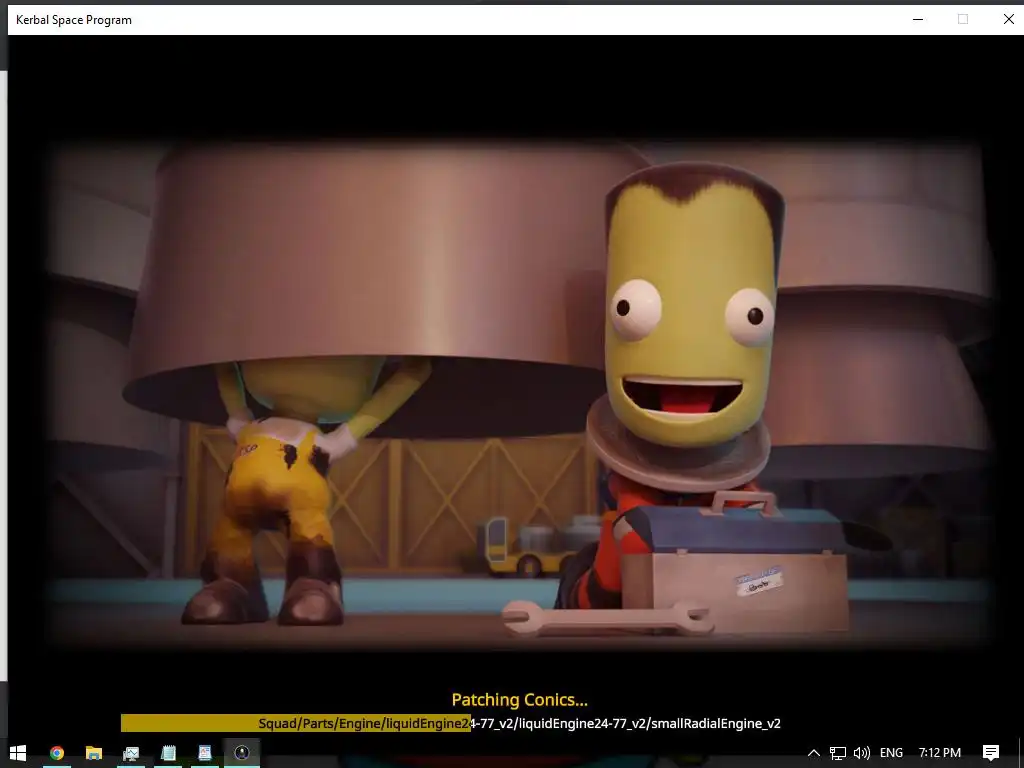
Task: Open Google Chrome from the taskbar
Action: coord(57,753)
